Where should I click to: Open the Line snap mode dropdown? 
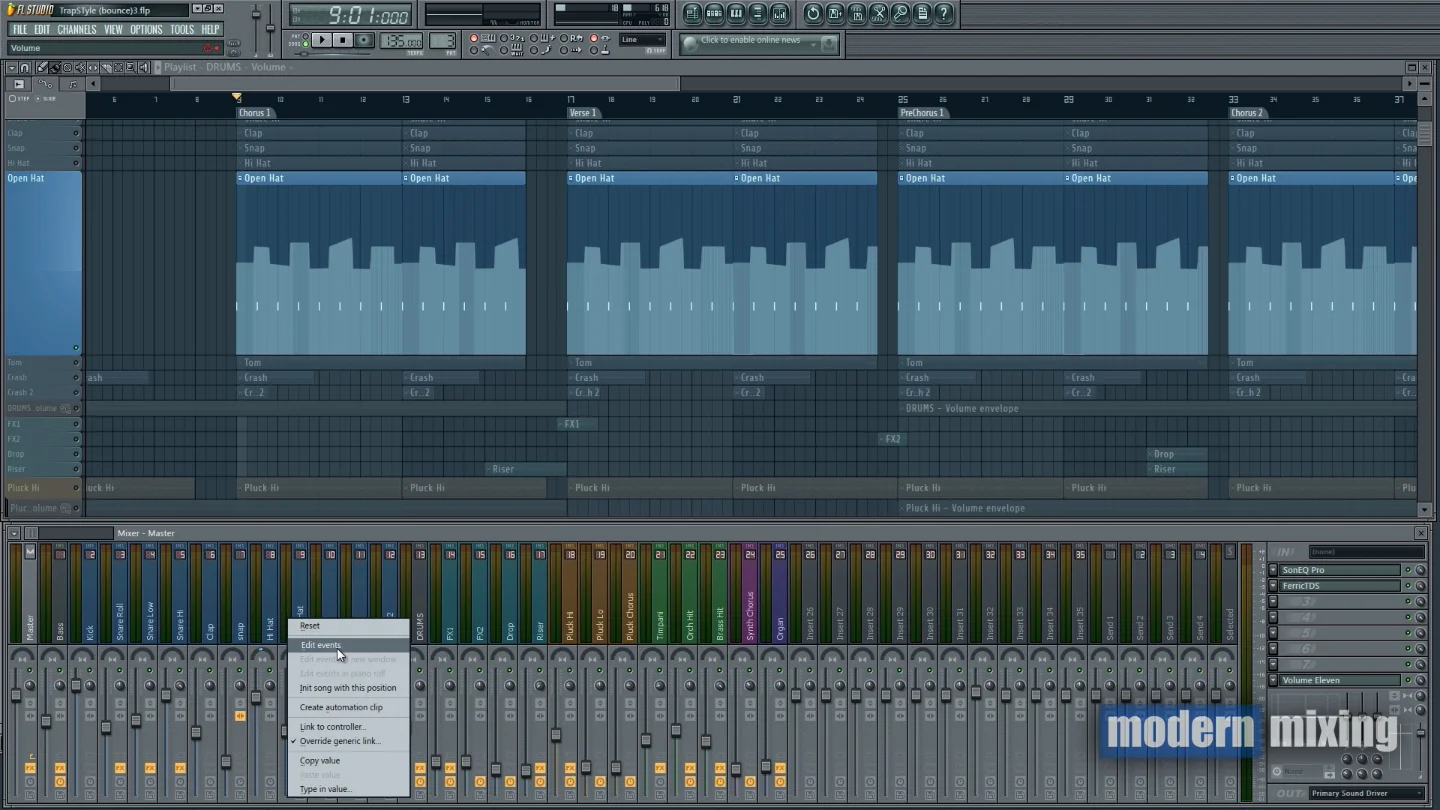642,40
